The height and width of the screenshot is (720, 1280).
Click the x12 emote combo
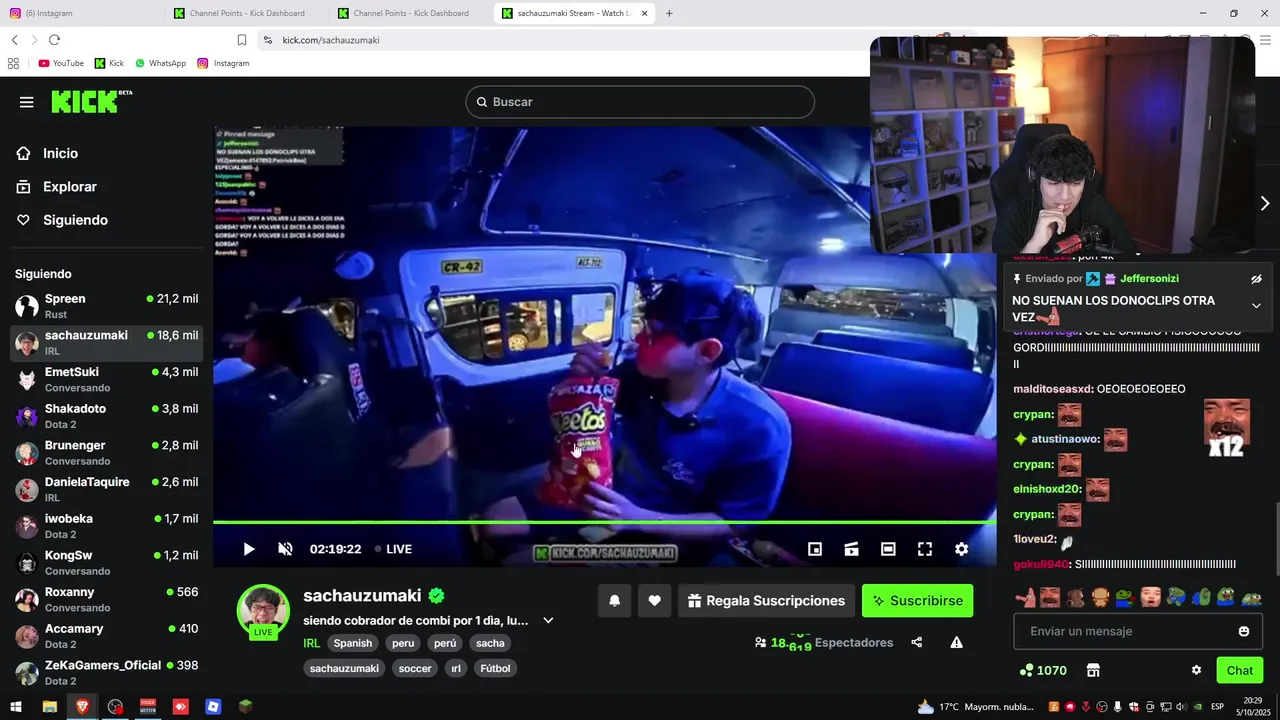coord(1226,429)
